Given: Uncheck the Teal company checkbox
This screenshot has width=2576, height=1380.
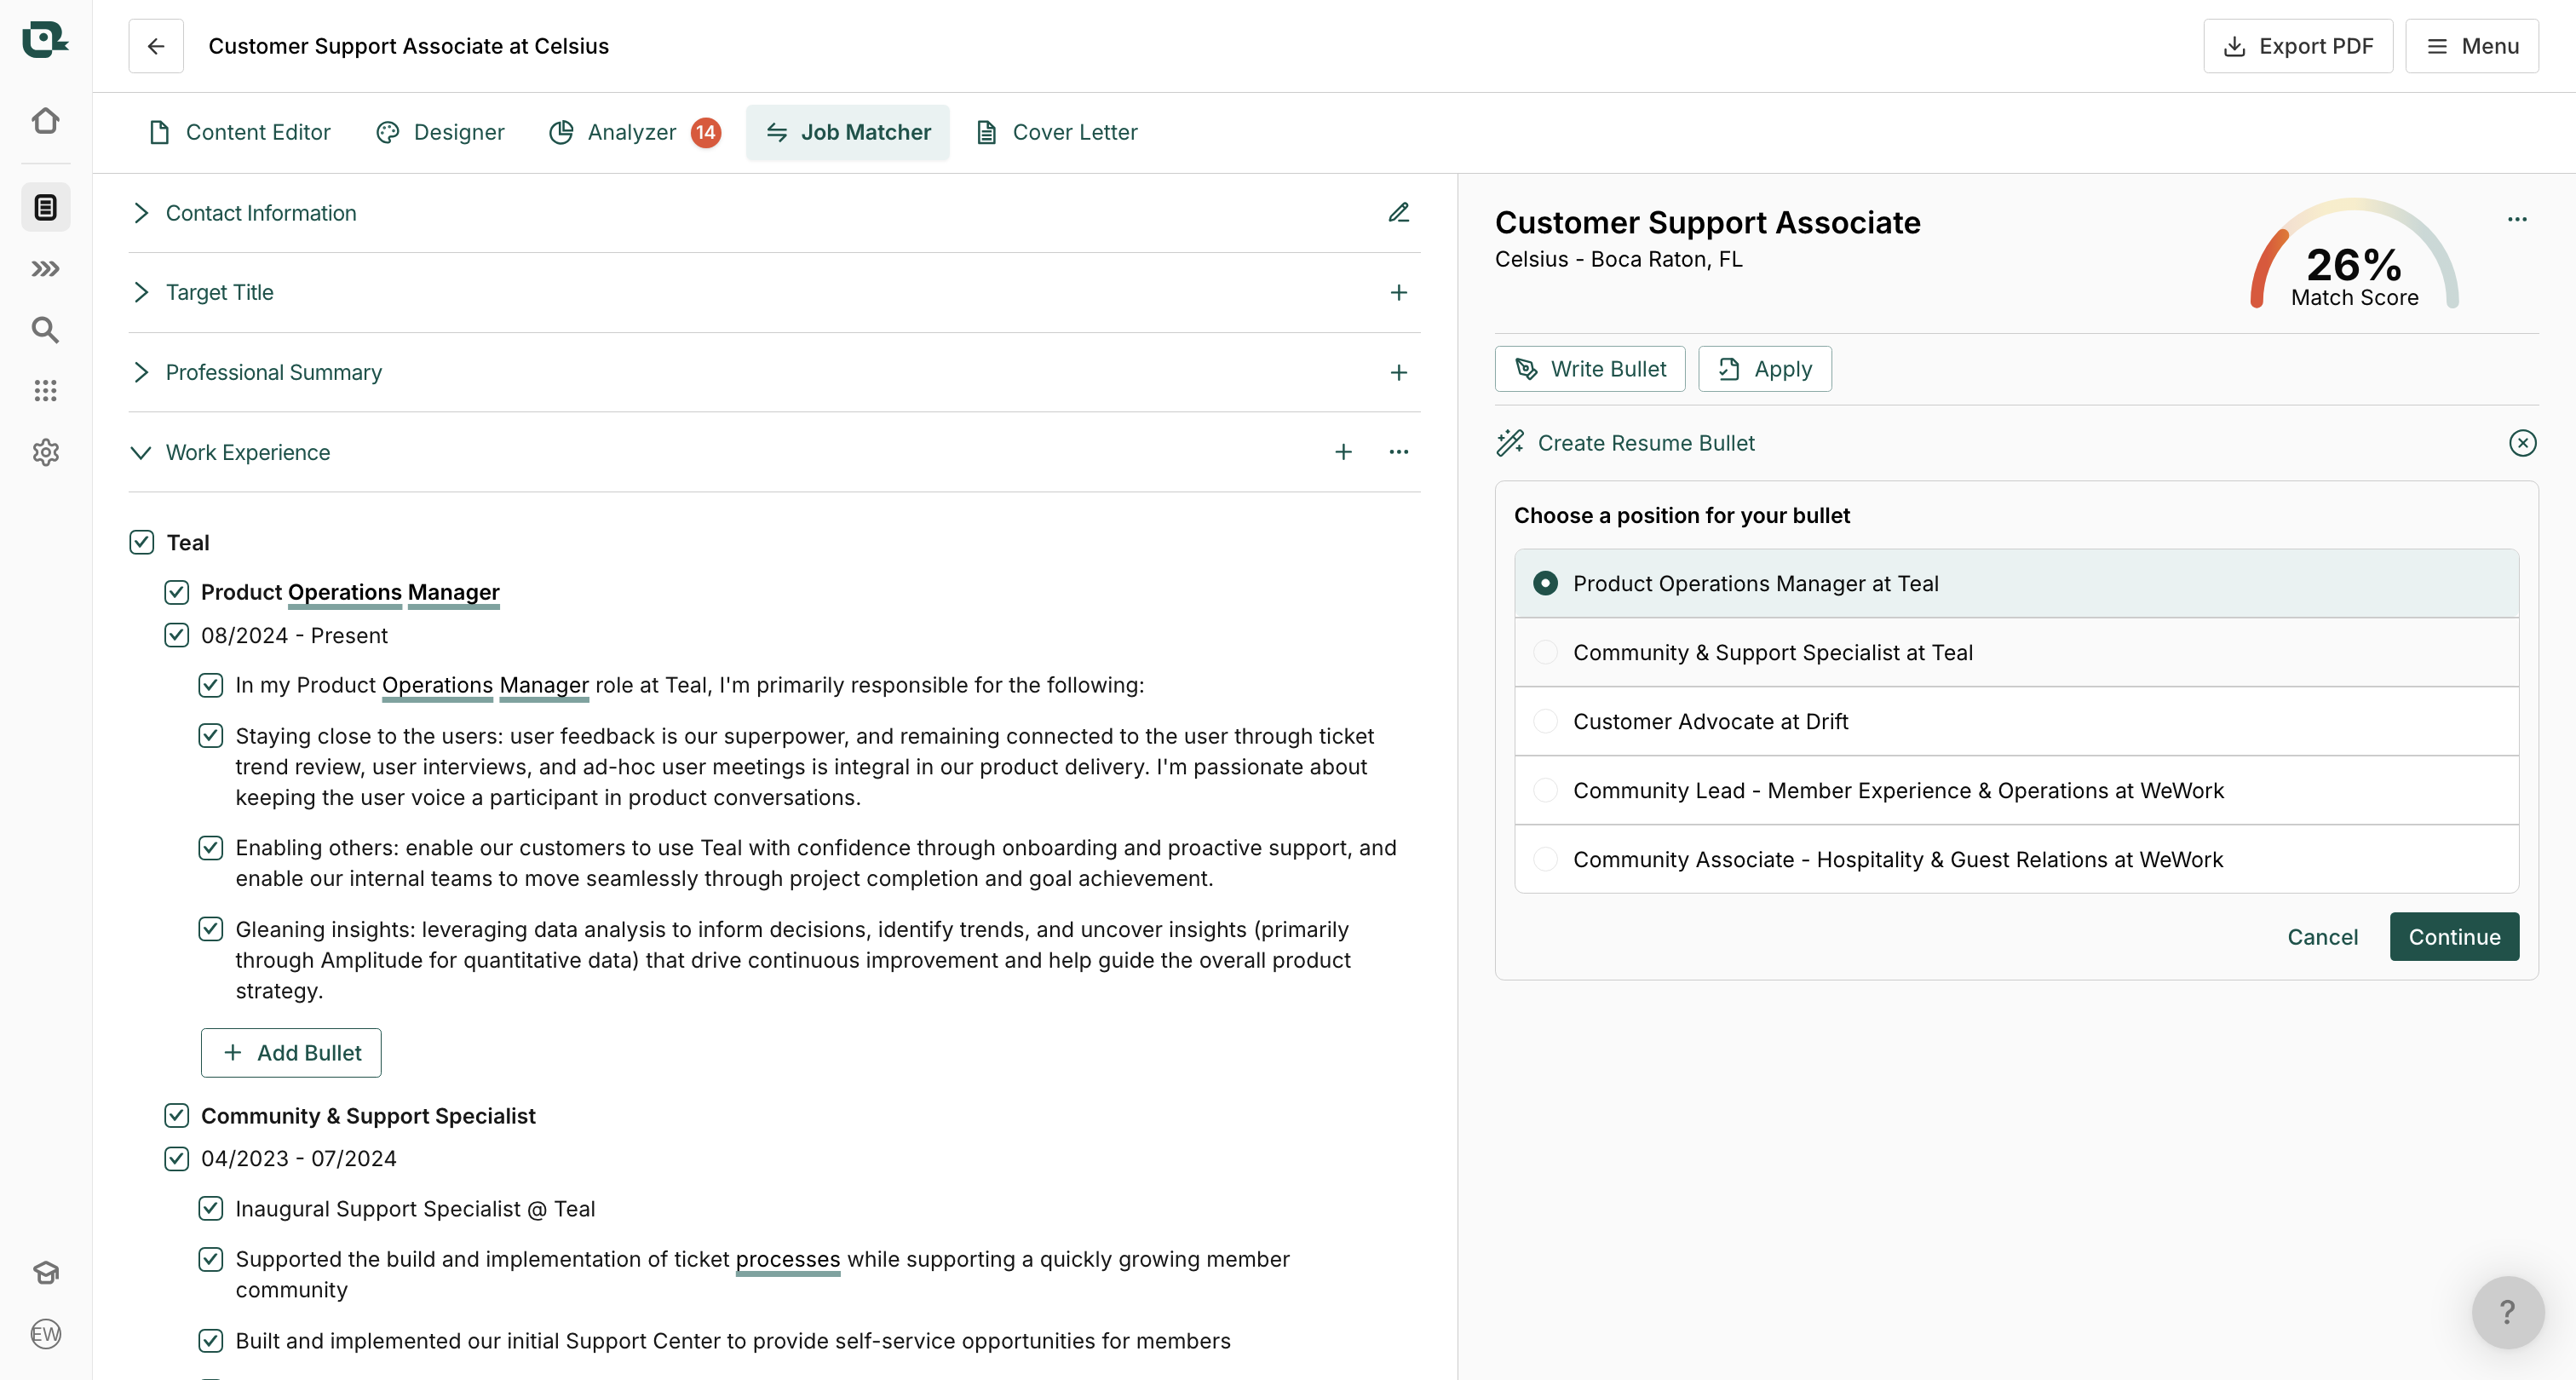Looking at the screenshot, I should pos(142,542).
